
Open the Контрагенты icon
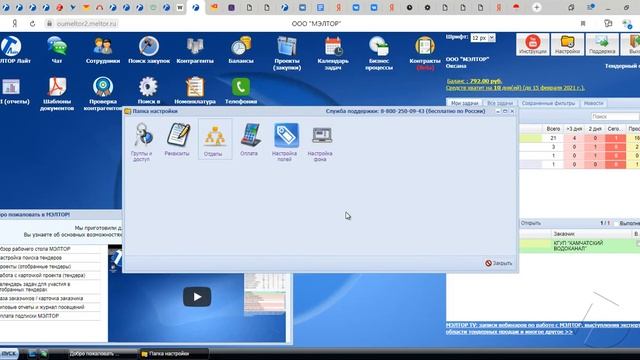tap(195, 49)
